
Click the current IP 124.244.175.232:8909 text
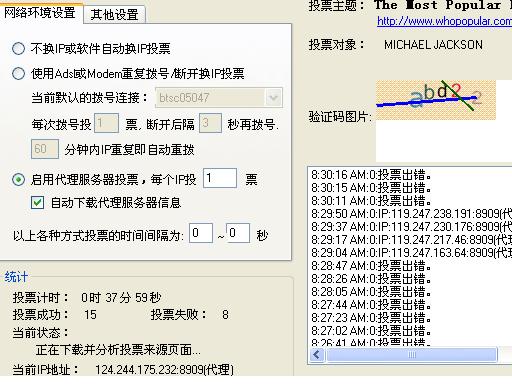164,370
